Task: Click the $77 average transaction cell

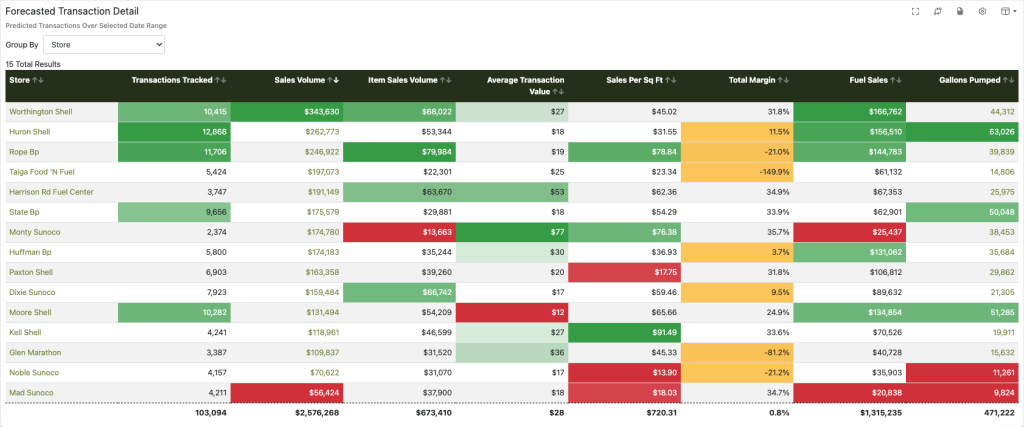Action: pyautogui.click(x=511, y=232)
